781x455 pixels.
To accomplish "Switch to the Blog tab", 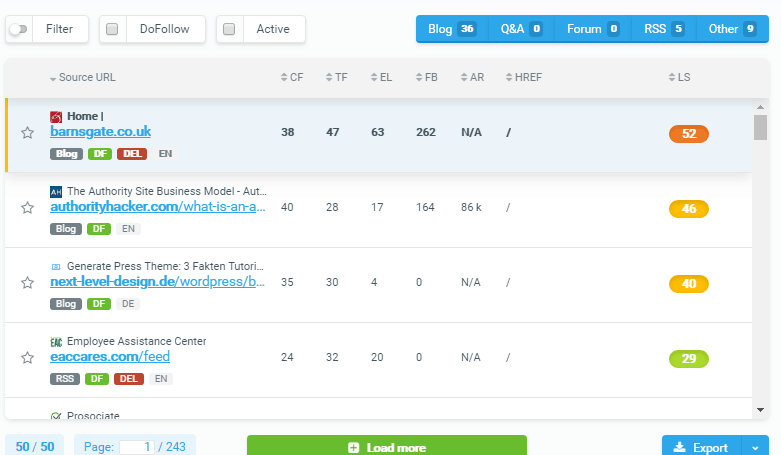I will click(451, 29).
